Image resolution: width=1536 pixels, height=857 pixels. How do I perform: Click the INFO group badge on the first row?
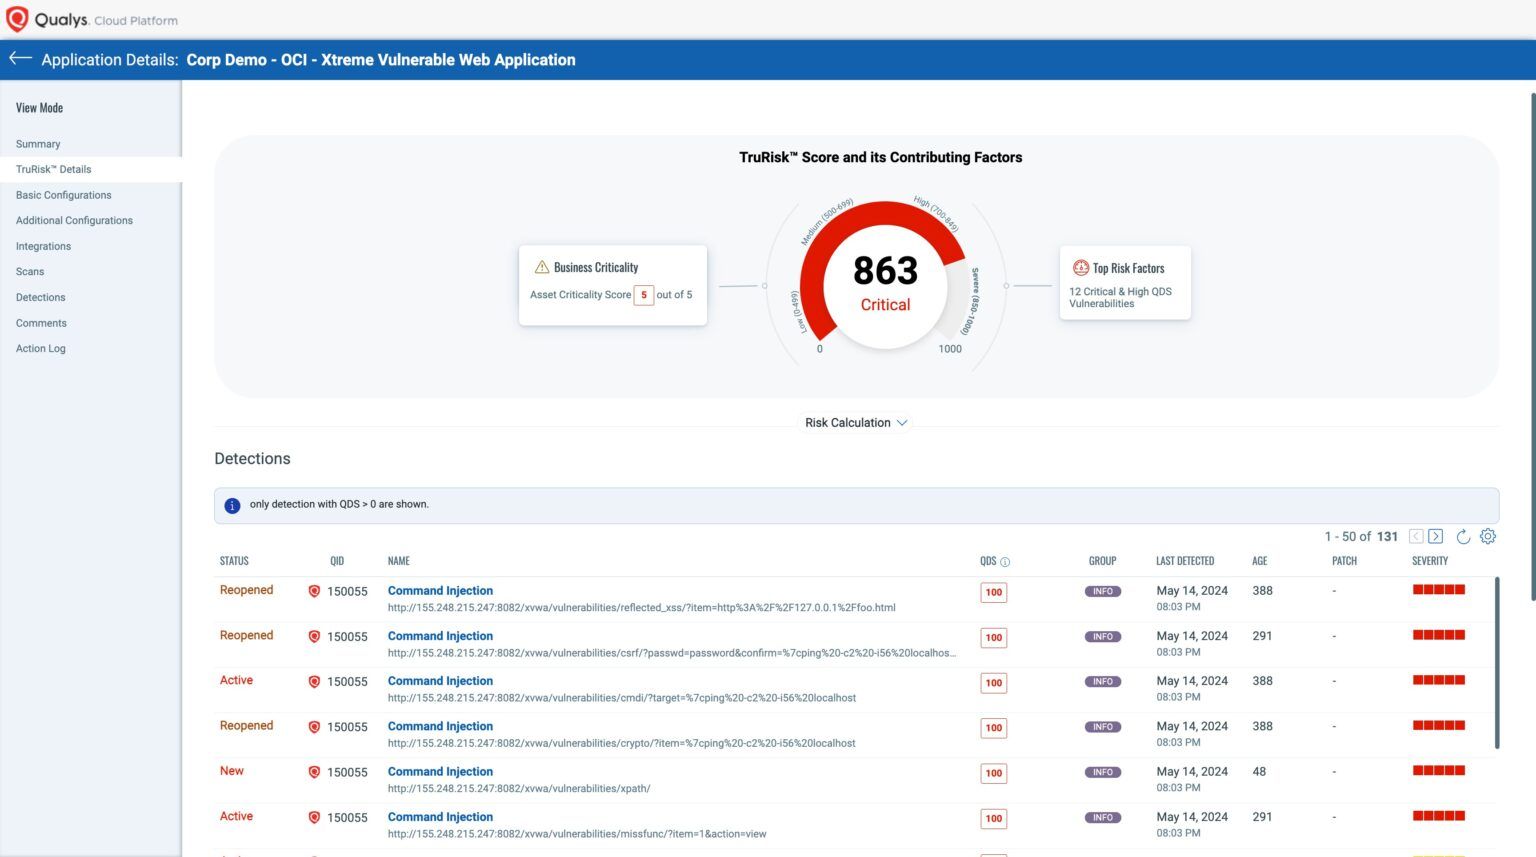[1103, 591]
